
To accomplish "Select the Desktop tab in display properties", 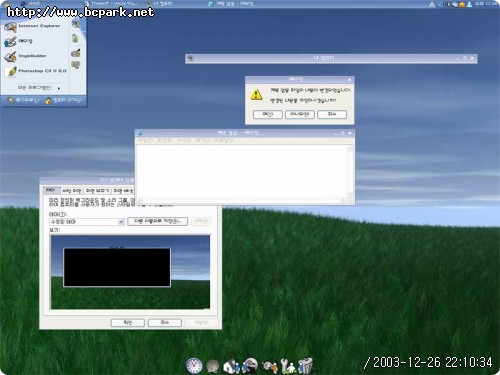I will [72, 191].
